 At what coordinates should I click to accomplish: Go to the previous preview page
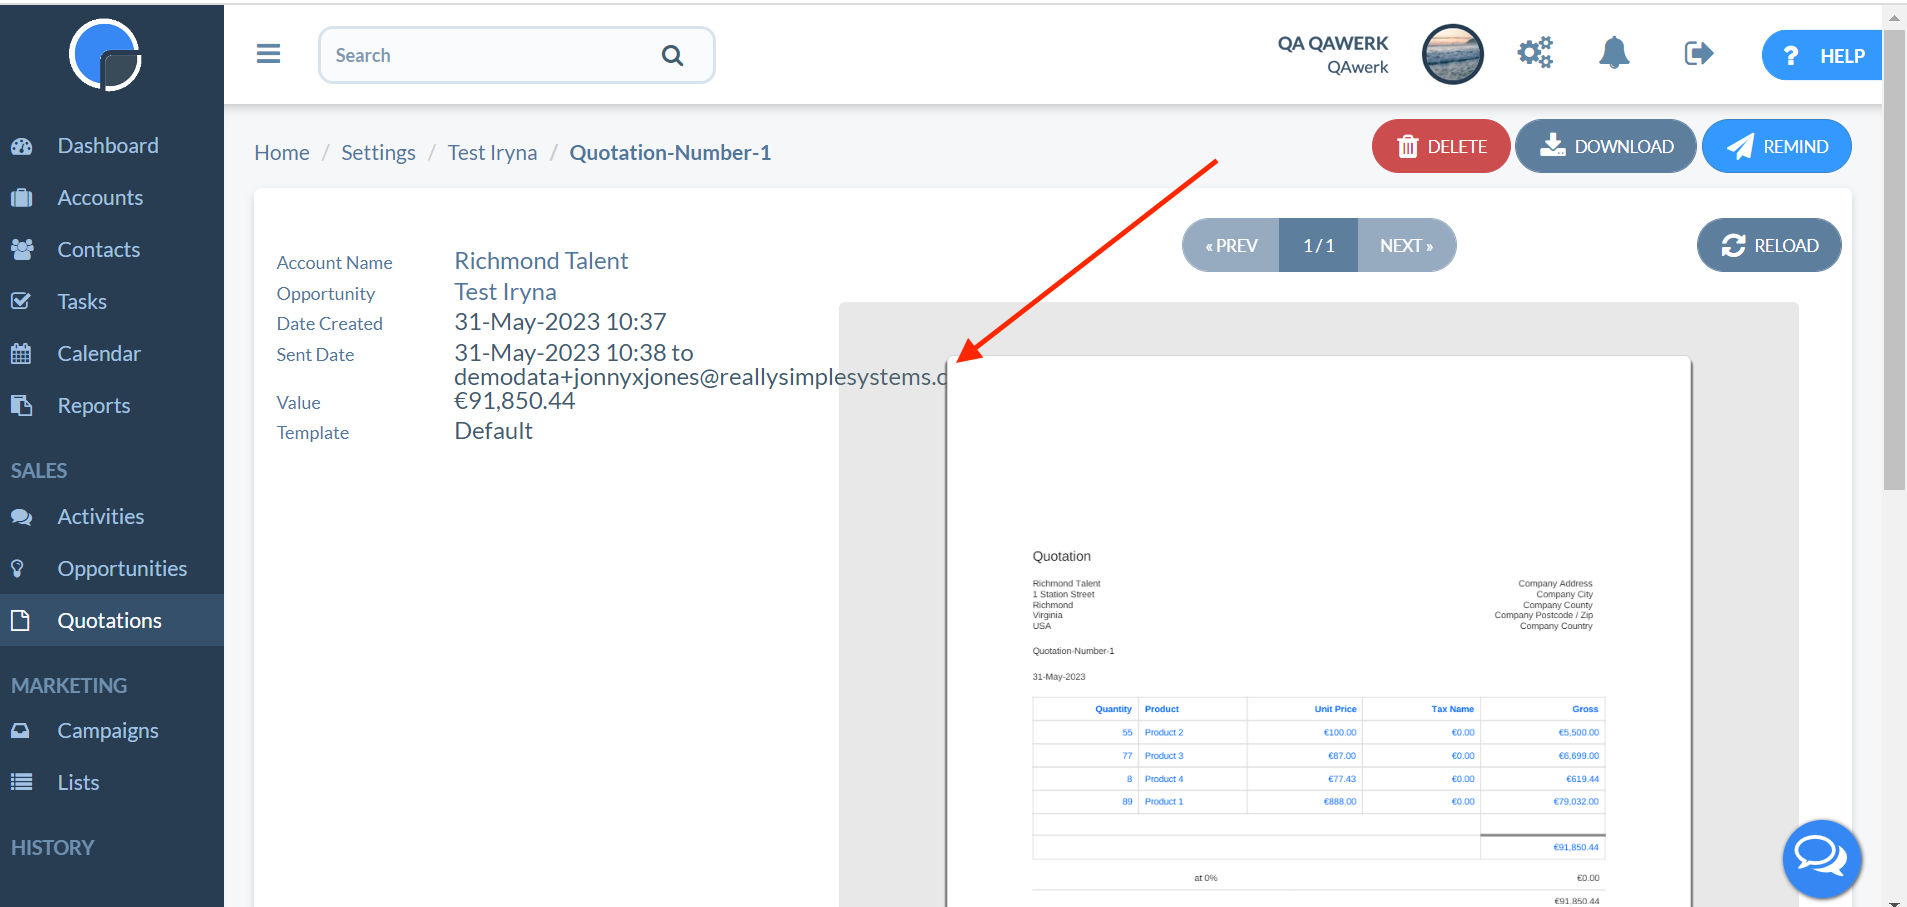pyautogui.click(x=1231, y=245)
